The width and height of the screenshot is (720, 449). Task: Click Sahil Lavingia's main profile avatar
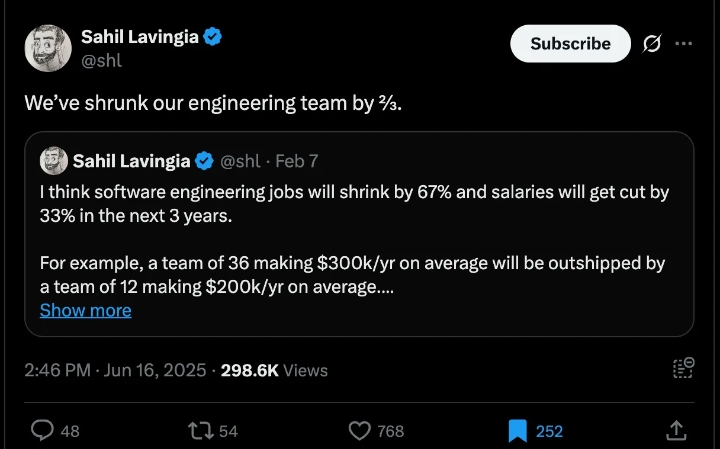click(47, 48)
